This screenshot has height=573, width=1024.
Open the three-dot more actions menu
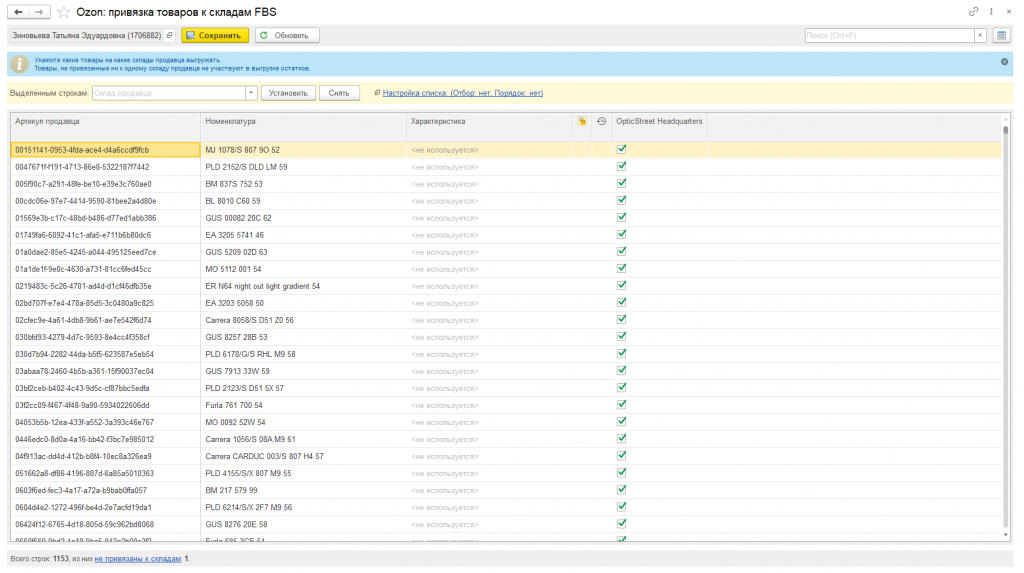click(991, 12)
